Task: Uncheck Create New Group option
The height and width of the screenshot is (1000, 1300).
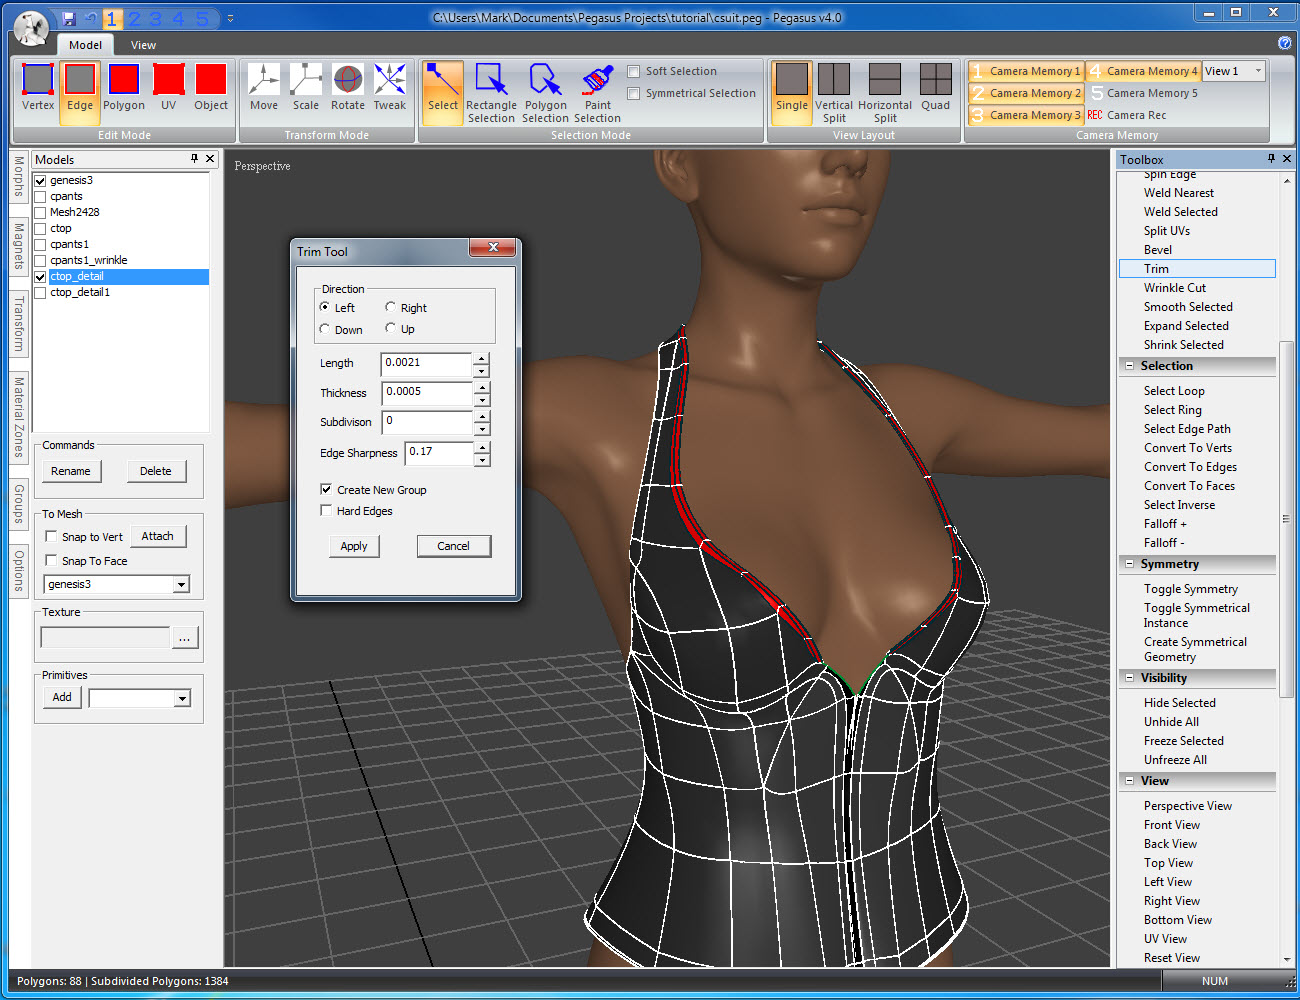Action: pyautogui.click(x=326, y=489)
